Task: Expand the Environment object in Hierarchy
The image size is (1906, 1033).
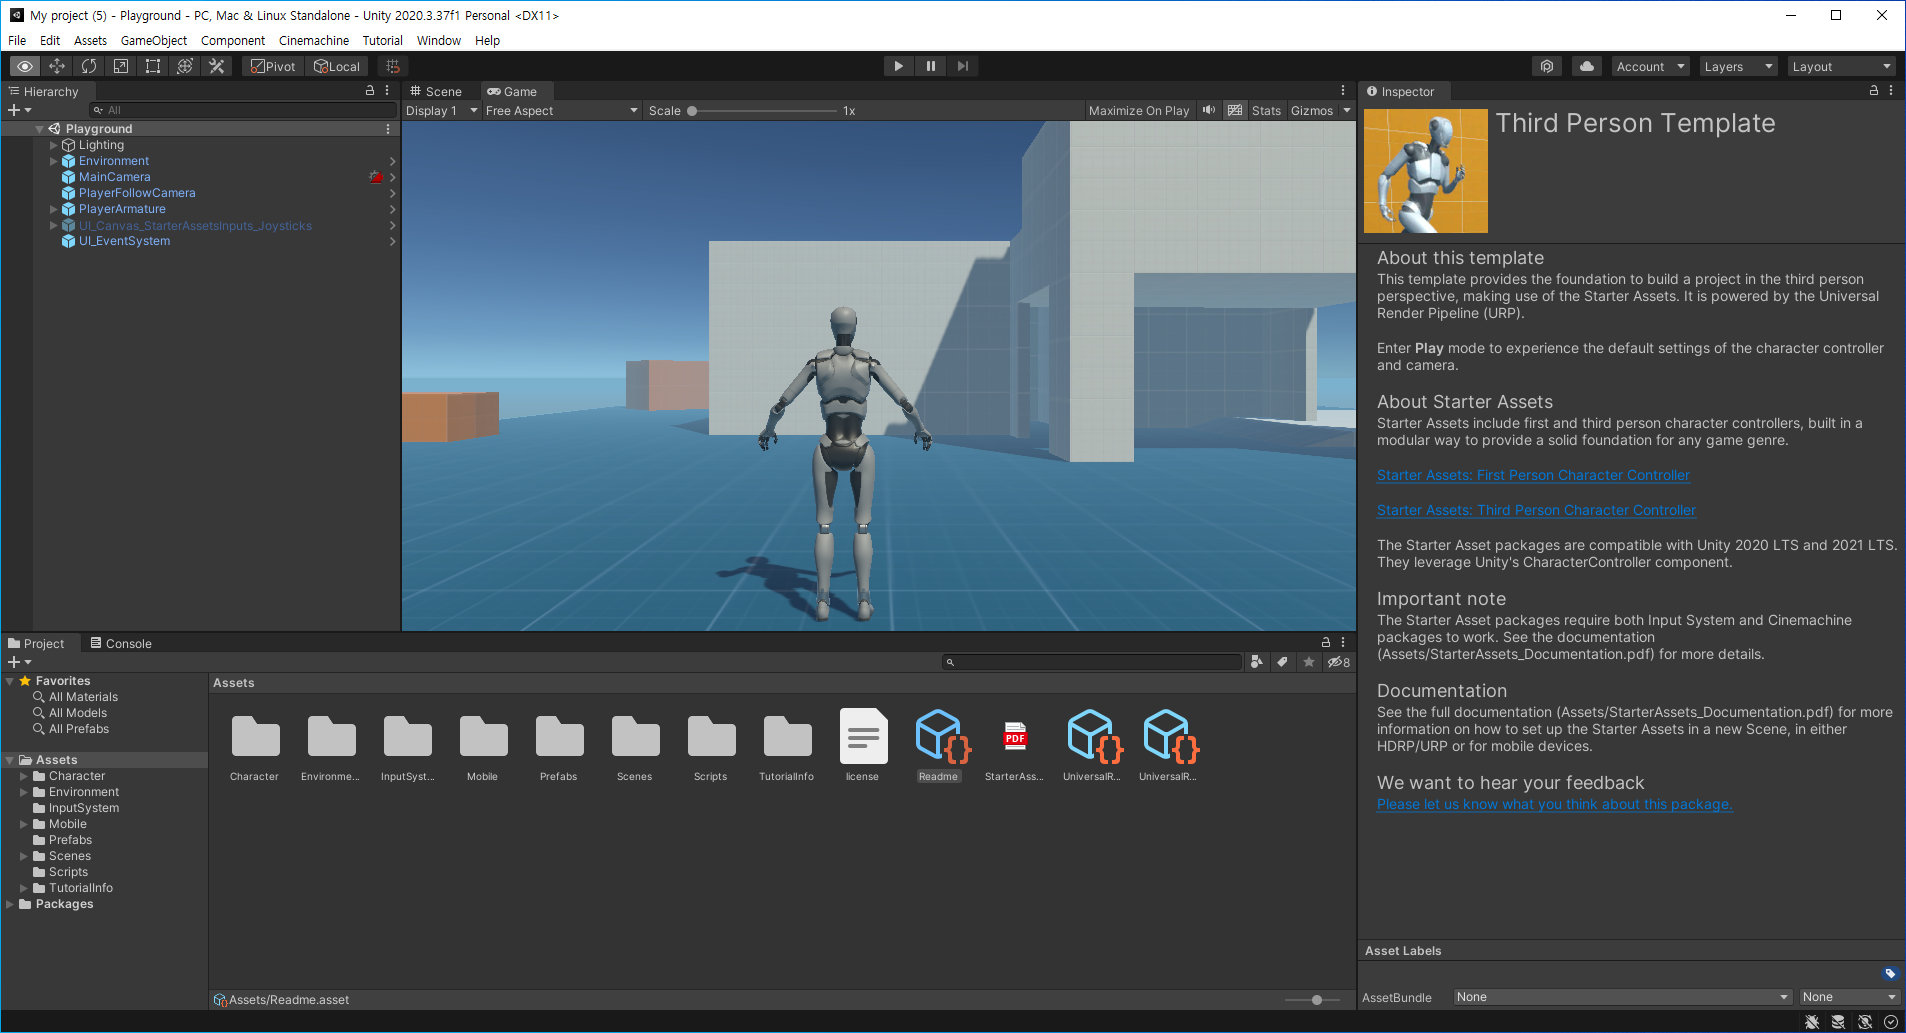Action: pos(54,161)
